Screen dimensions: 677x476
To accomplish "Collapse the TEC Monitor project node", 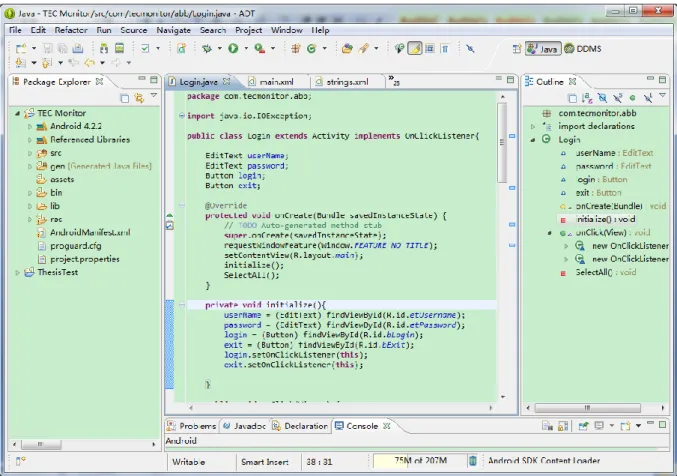I will [x=17, y=113].
